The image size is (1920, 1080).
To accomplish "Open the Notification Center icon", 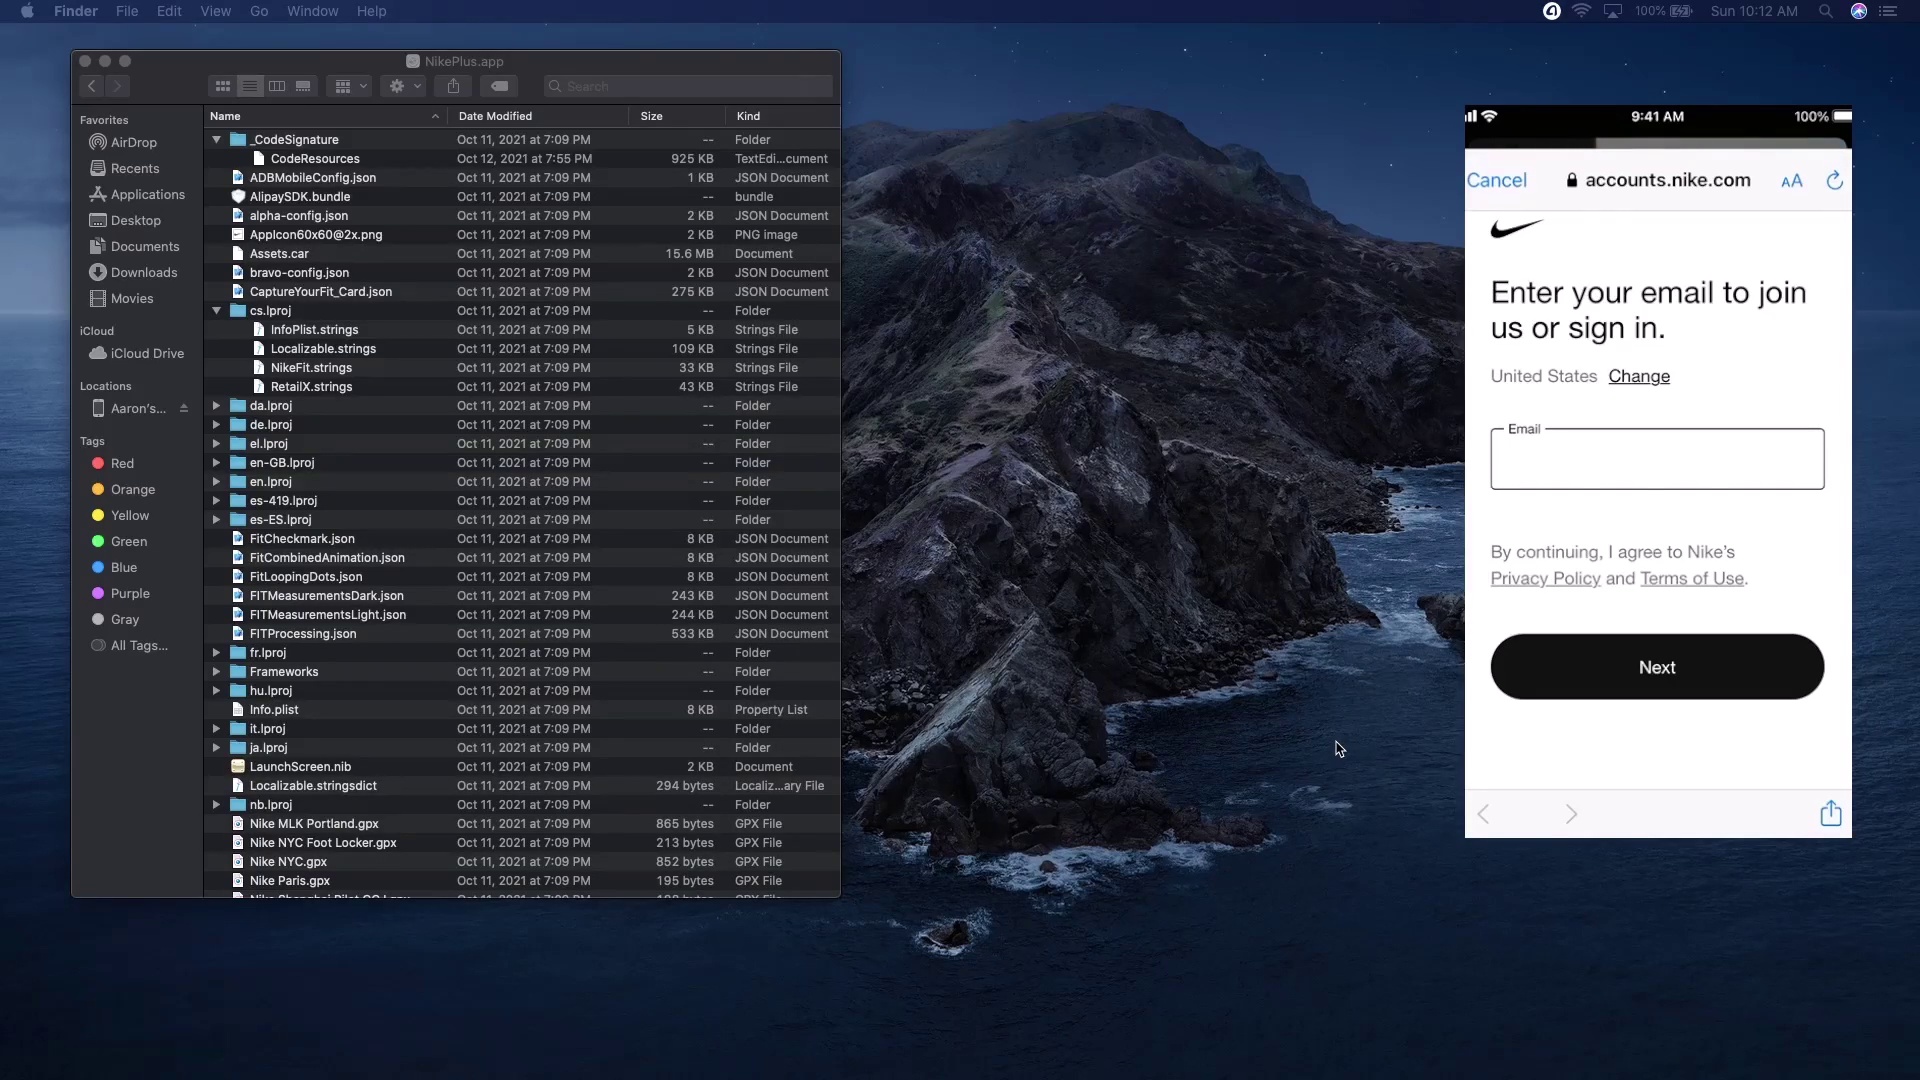I will tap(1888, 11).
